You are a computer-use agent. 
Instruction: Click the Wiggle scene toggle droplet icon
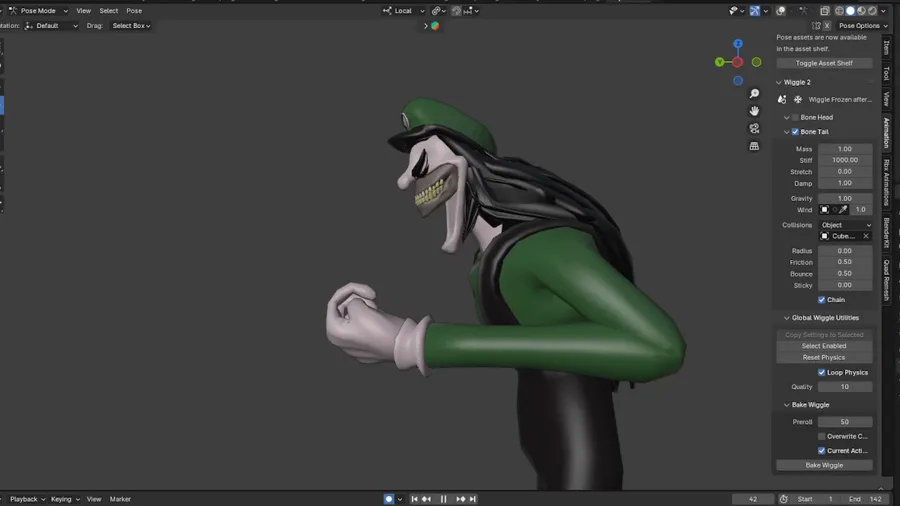pos(782,99)
